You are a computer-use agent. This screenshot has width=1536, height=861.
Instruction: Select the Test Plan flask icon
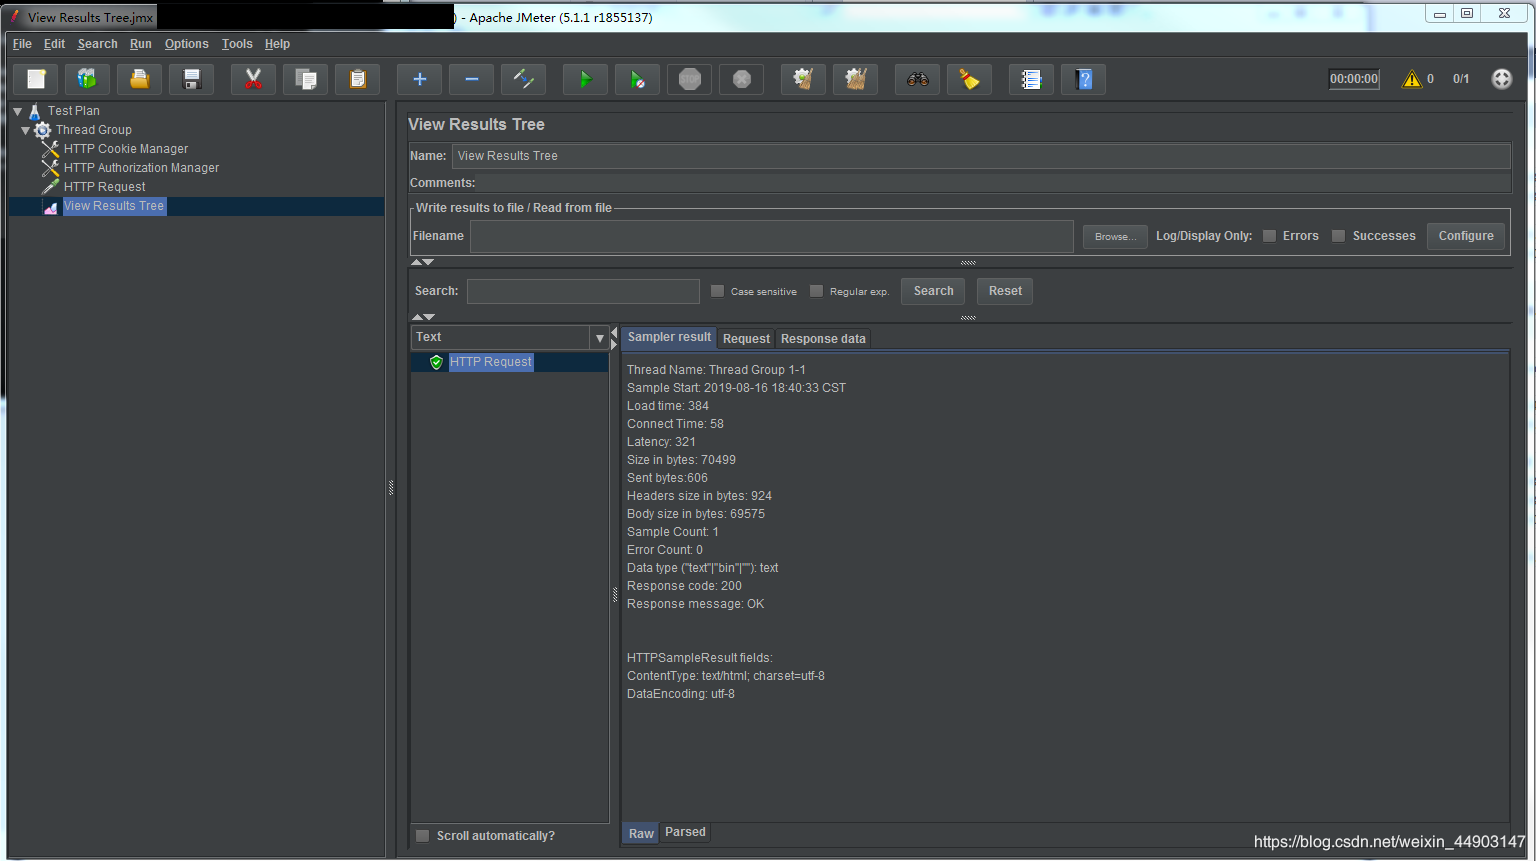pos(35,111)
